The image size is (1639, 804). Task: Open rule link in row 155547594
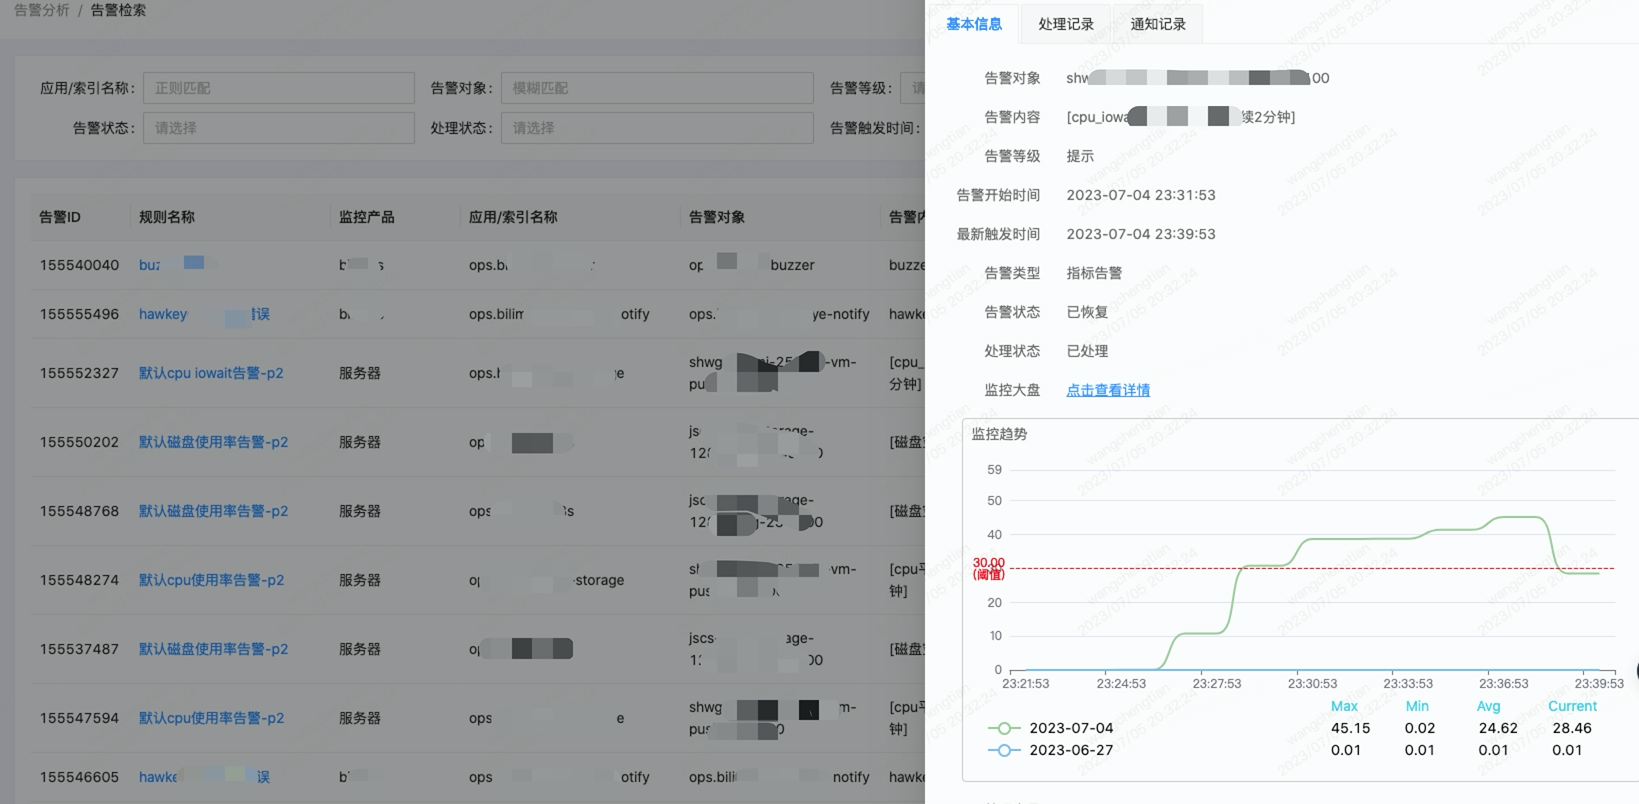[x=211, y=718]
